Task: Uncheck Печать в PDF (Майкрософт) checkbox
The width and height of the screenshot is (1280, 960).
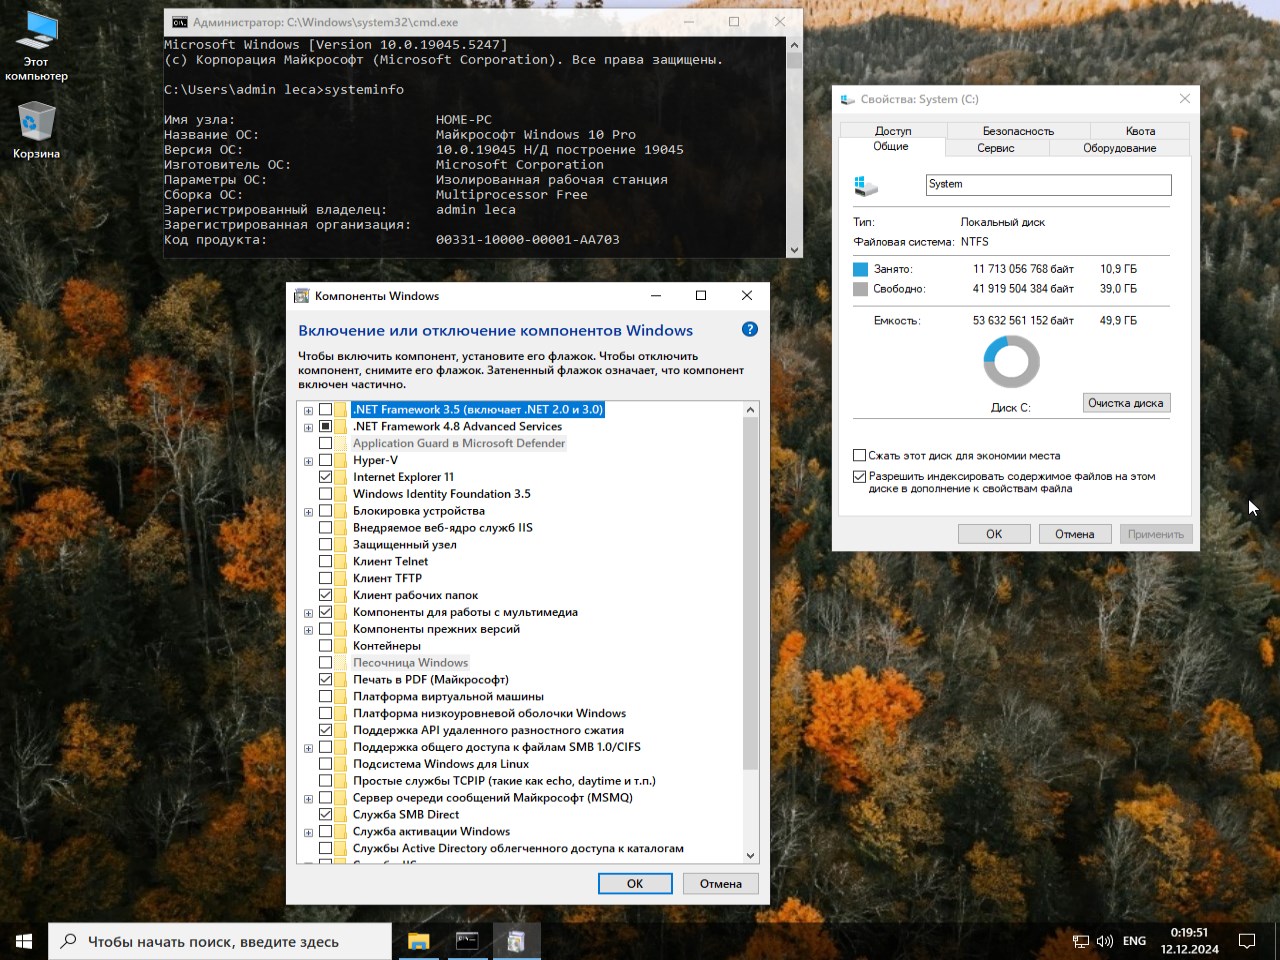Action: (x=325, y=679)
